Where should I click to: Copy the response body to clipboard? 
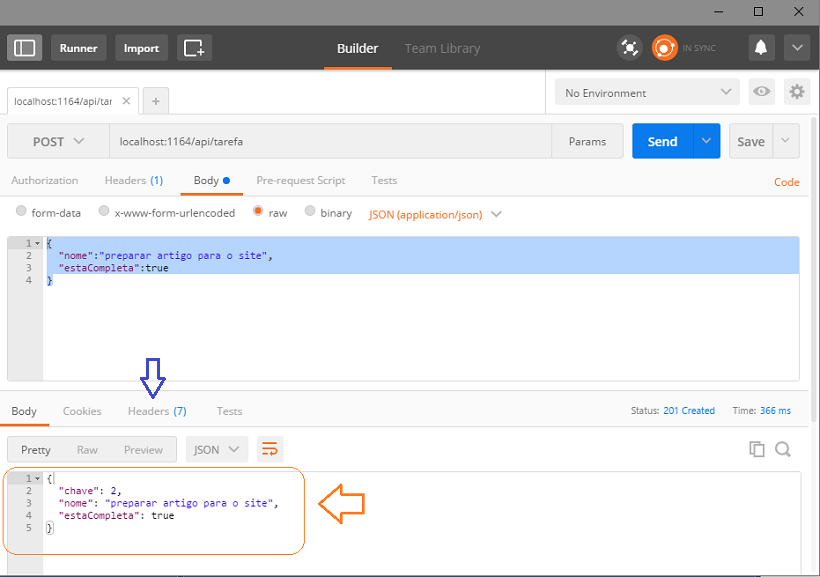(757, 449)
